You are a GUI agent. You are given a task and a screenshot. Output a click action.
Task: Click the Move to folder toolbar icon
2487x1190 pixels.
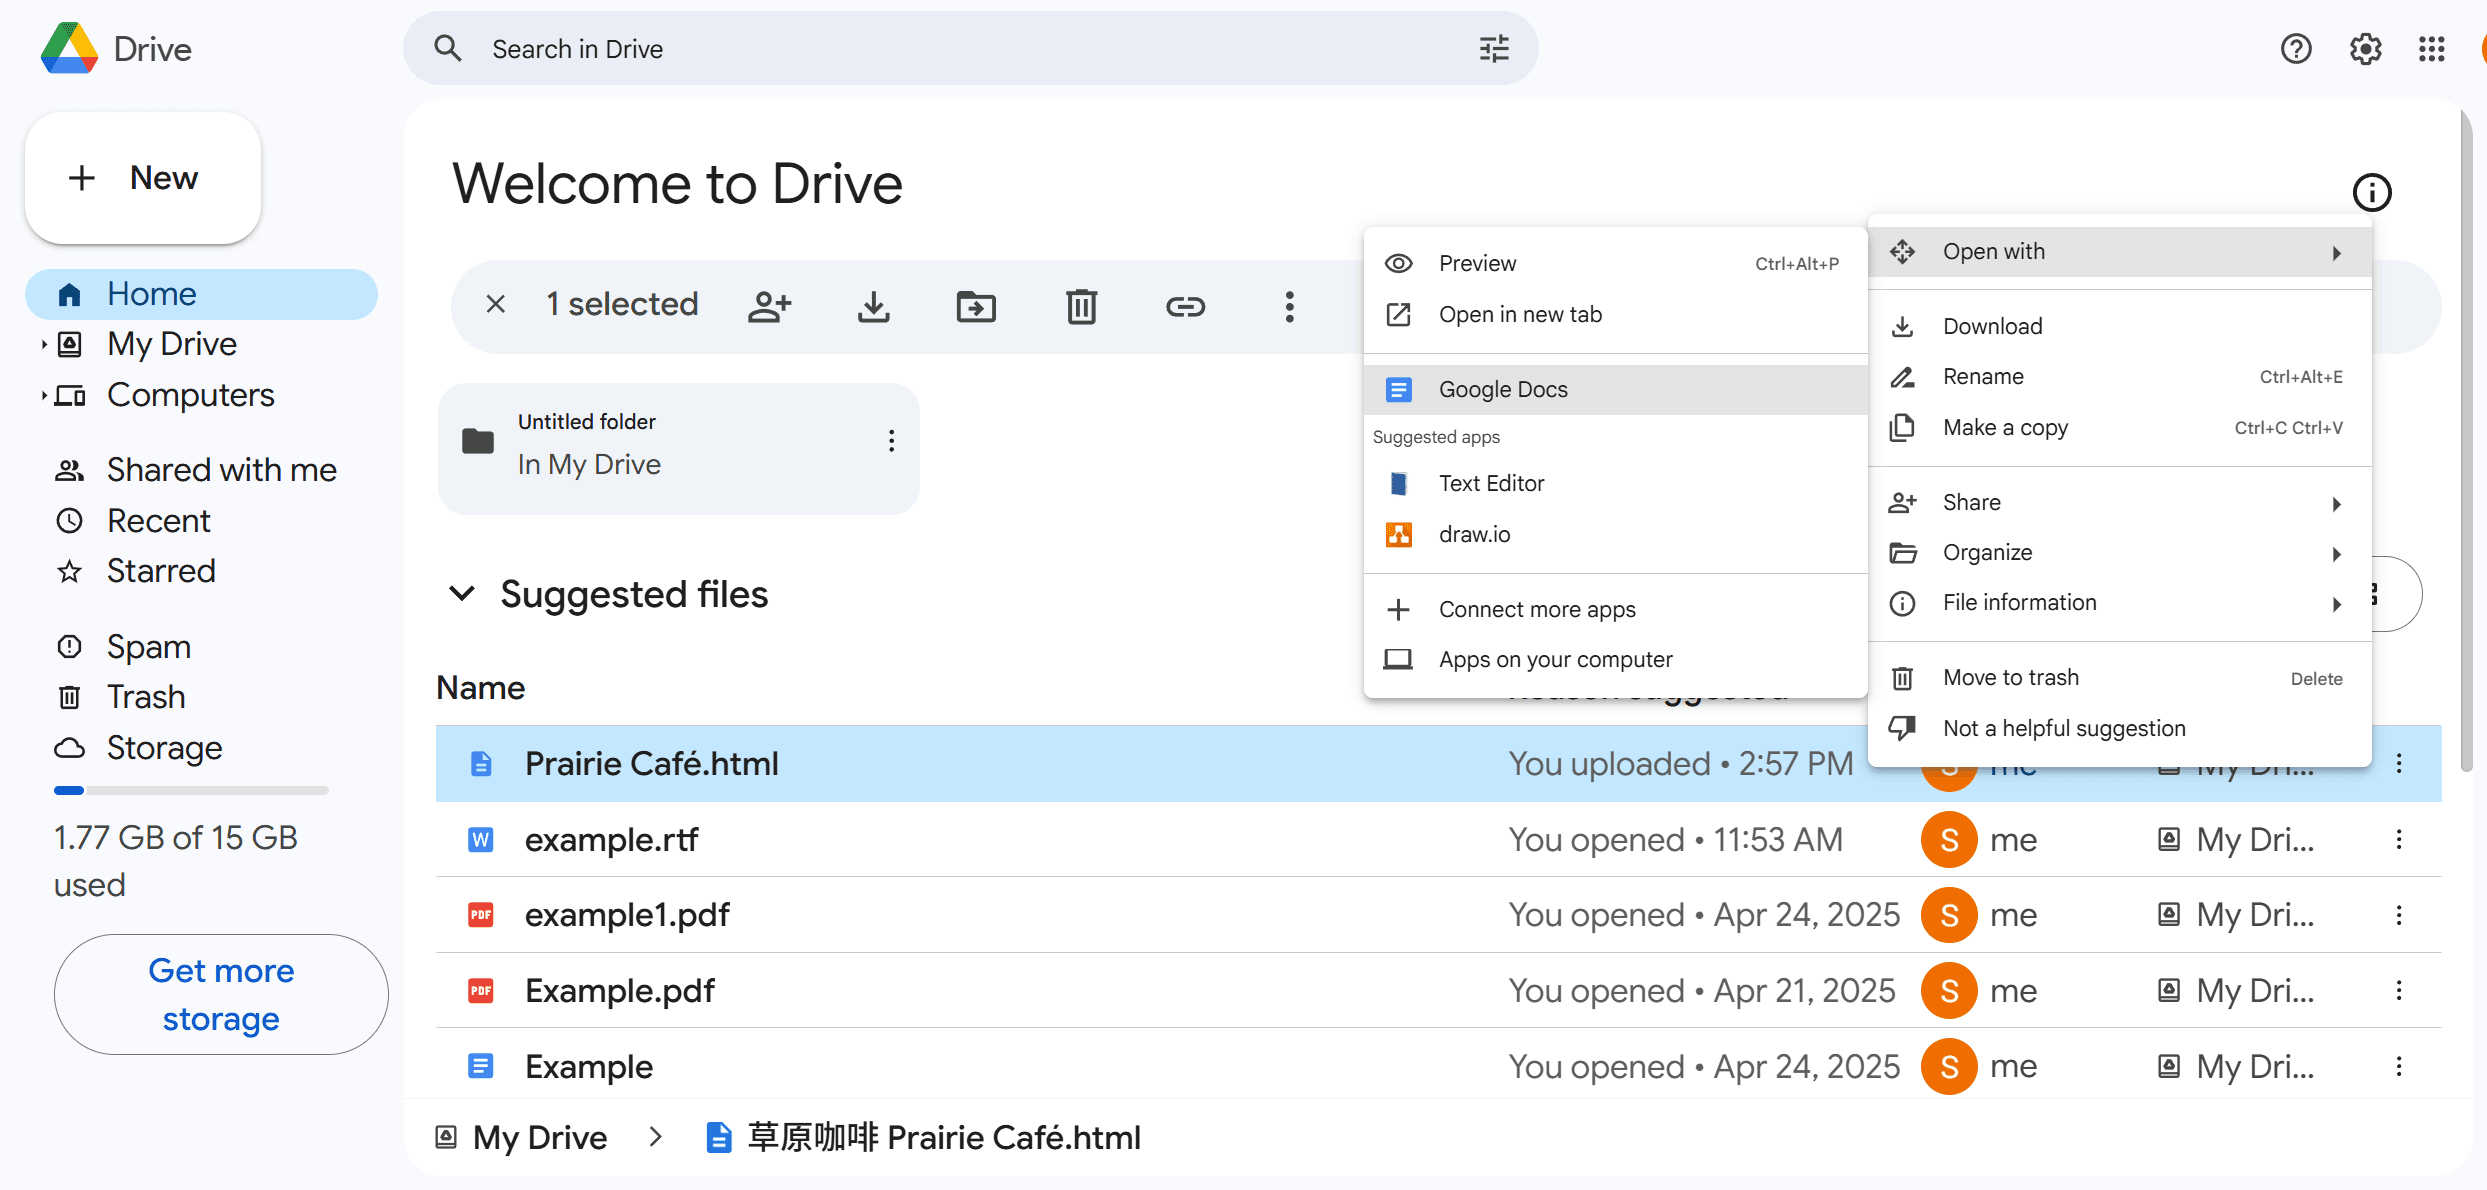click(x=977, y=306)
